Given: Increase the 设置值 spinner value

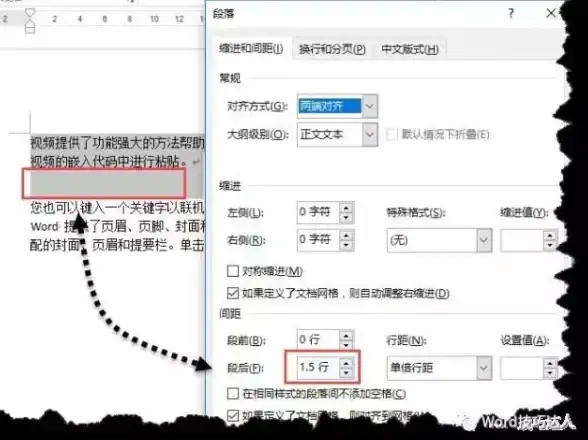Looking at the screenshot, I should click(550, 363).
